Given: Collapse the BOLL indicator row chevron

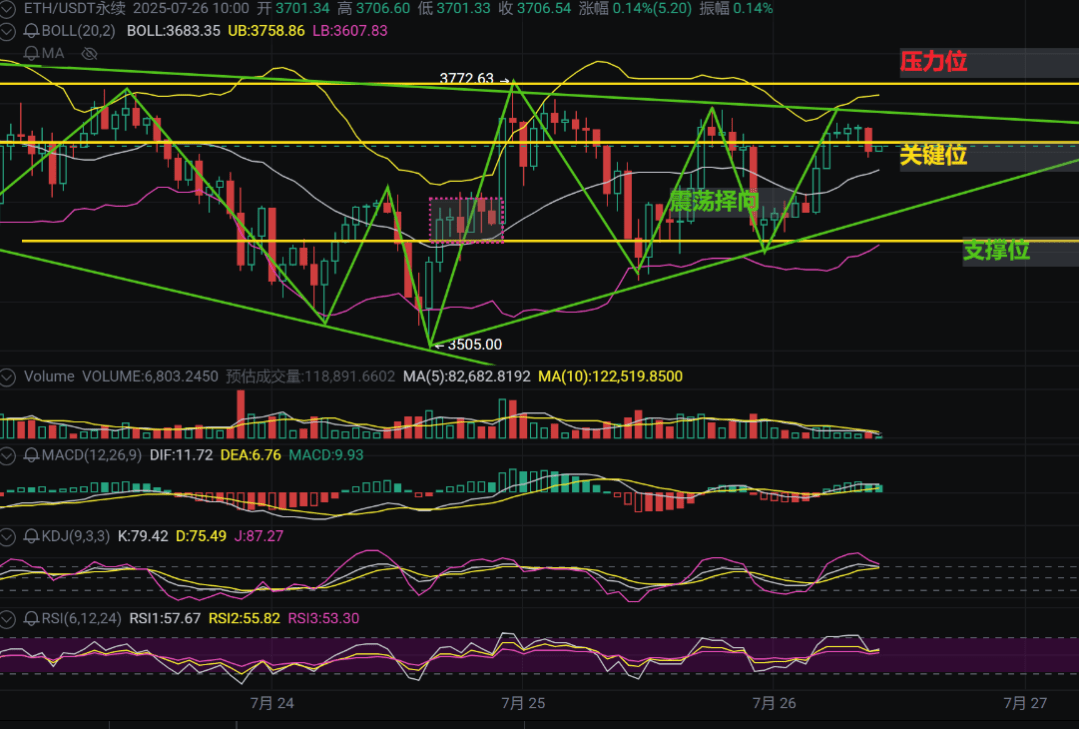Looking at the screenshot, I should click(x=7, y=31).
